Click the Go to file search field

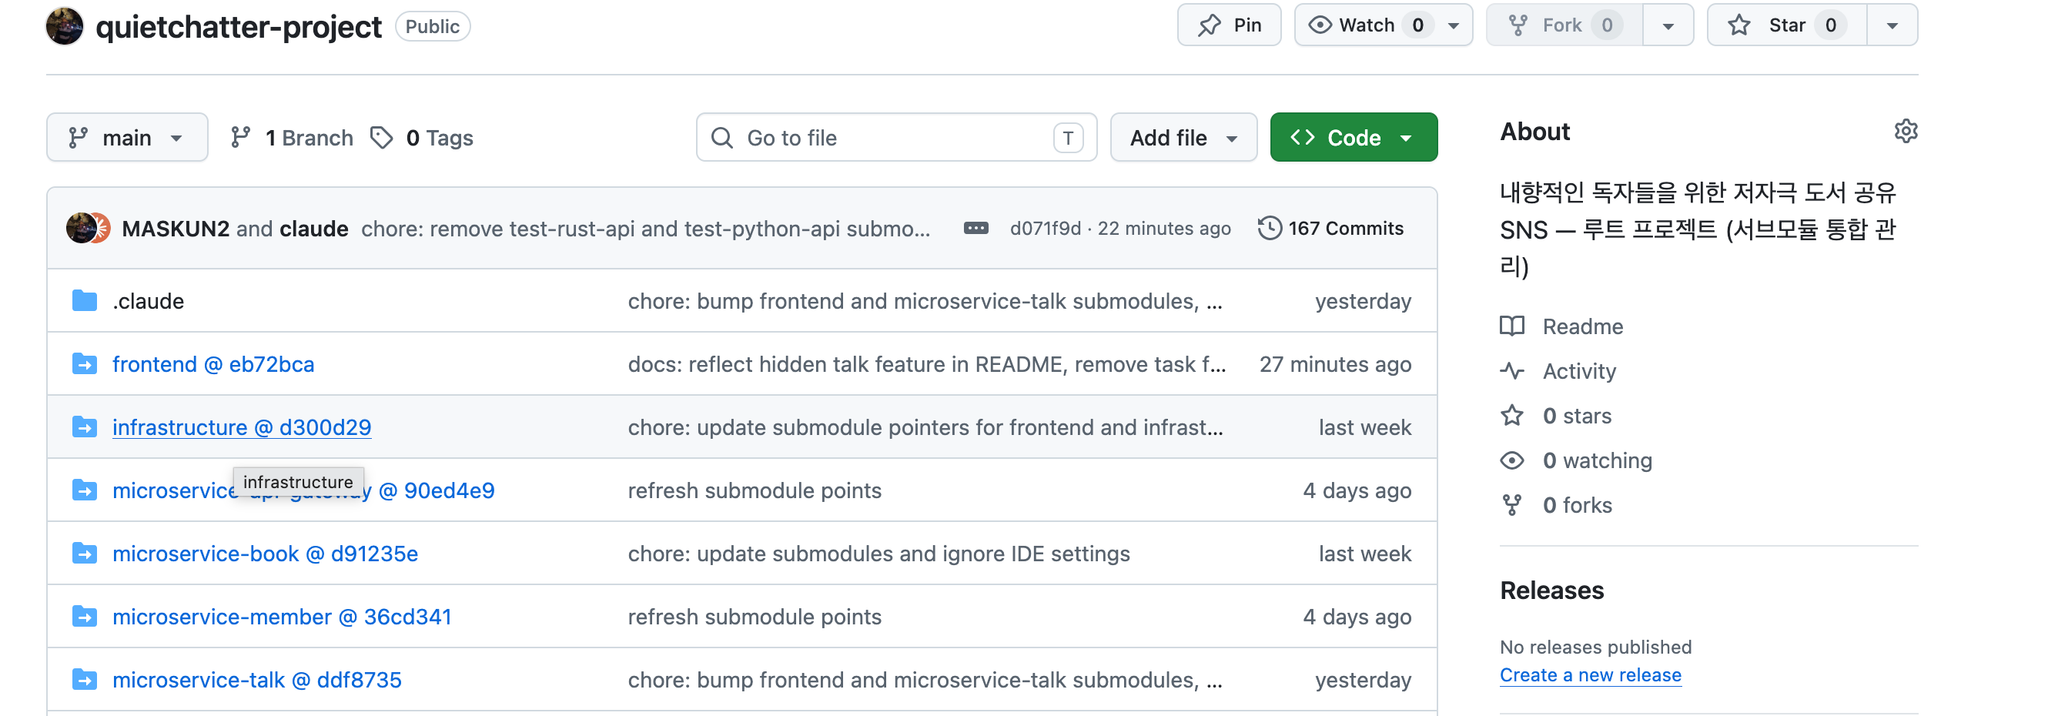click(x=896, y=137)
